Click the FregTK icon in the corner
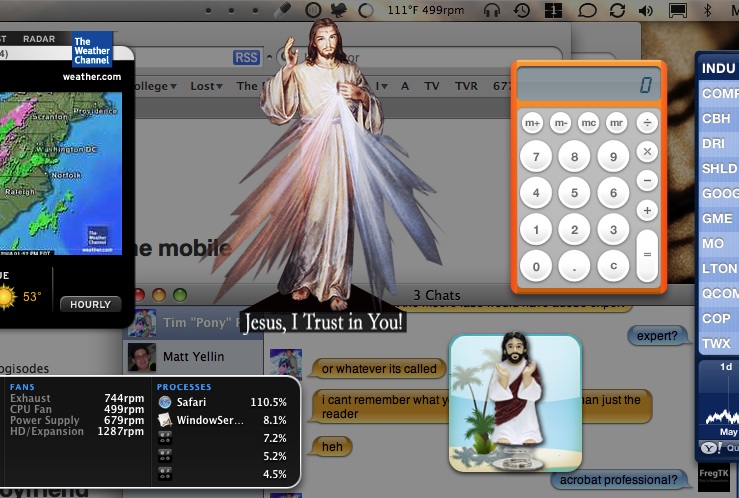 click(714, 476)
